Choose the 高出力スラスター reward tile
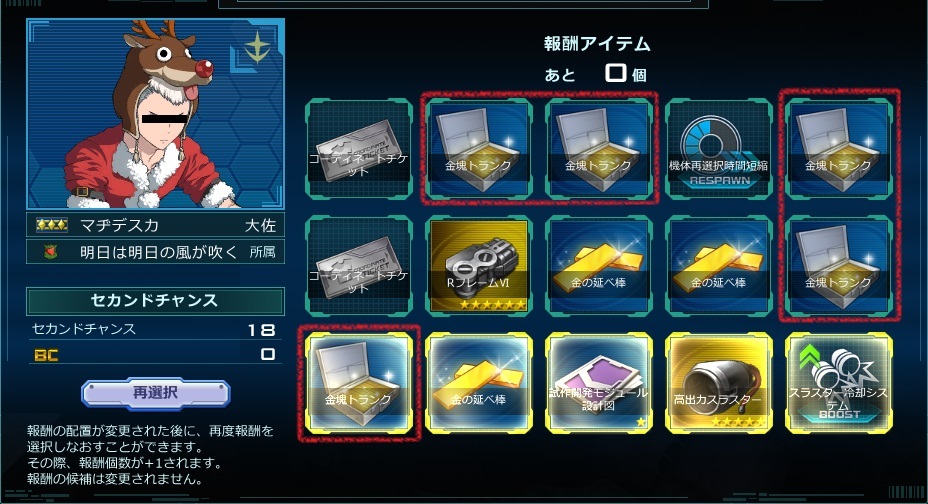This screenshot has width=928, height=504. click(x=718, y=383)
